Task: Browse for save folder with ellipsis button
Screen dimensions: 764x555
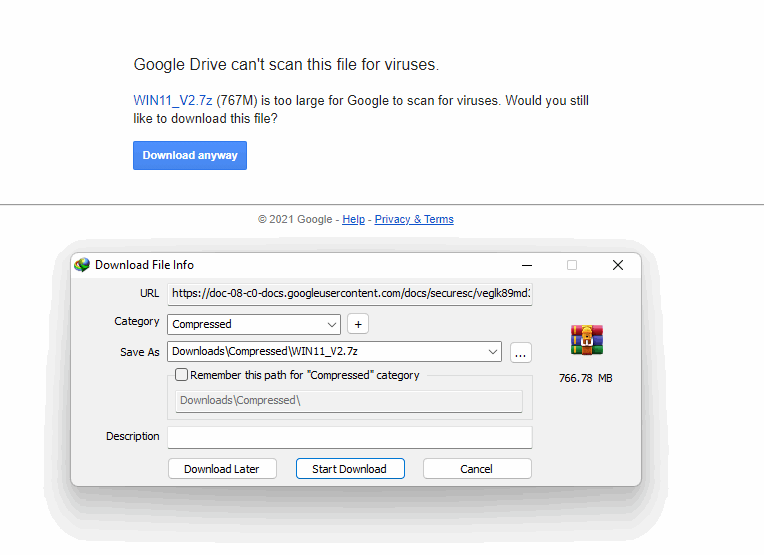Action: (520, 352)
